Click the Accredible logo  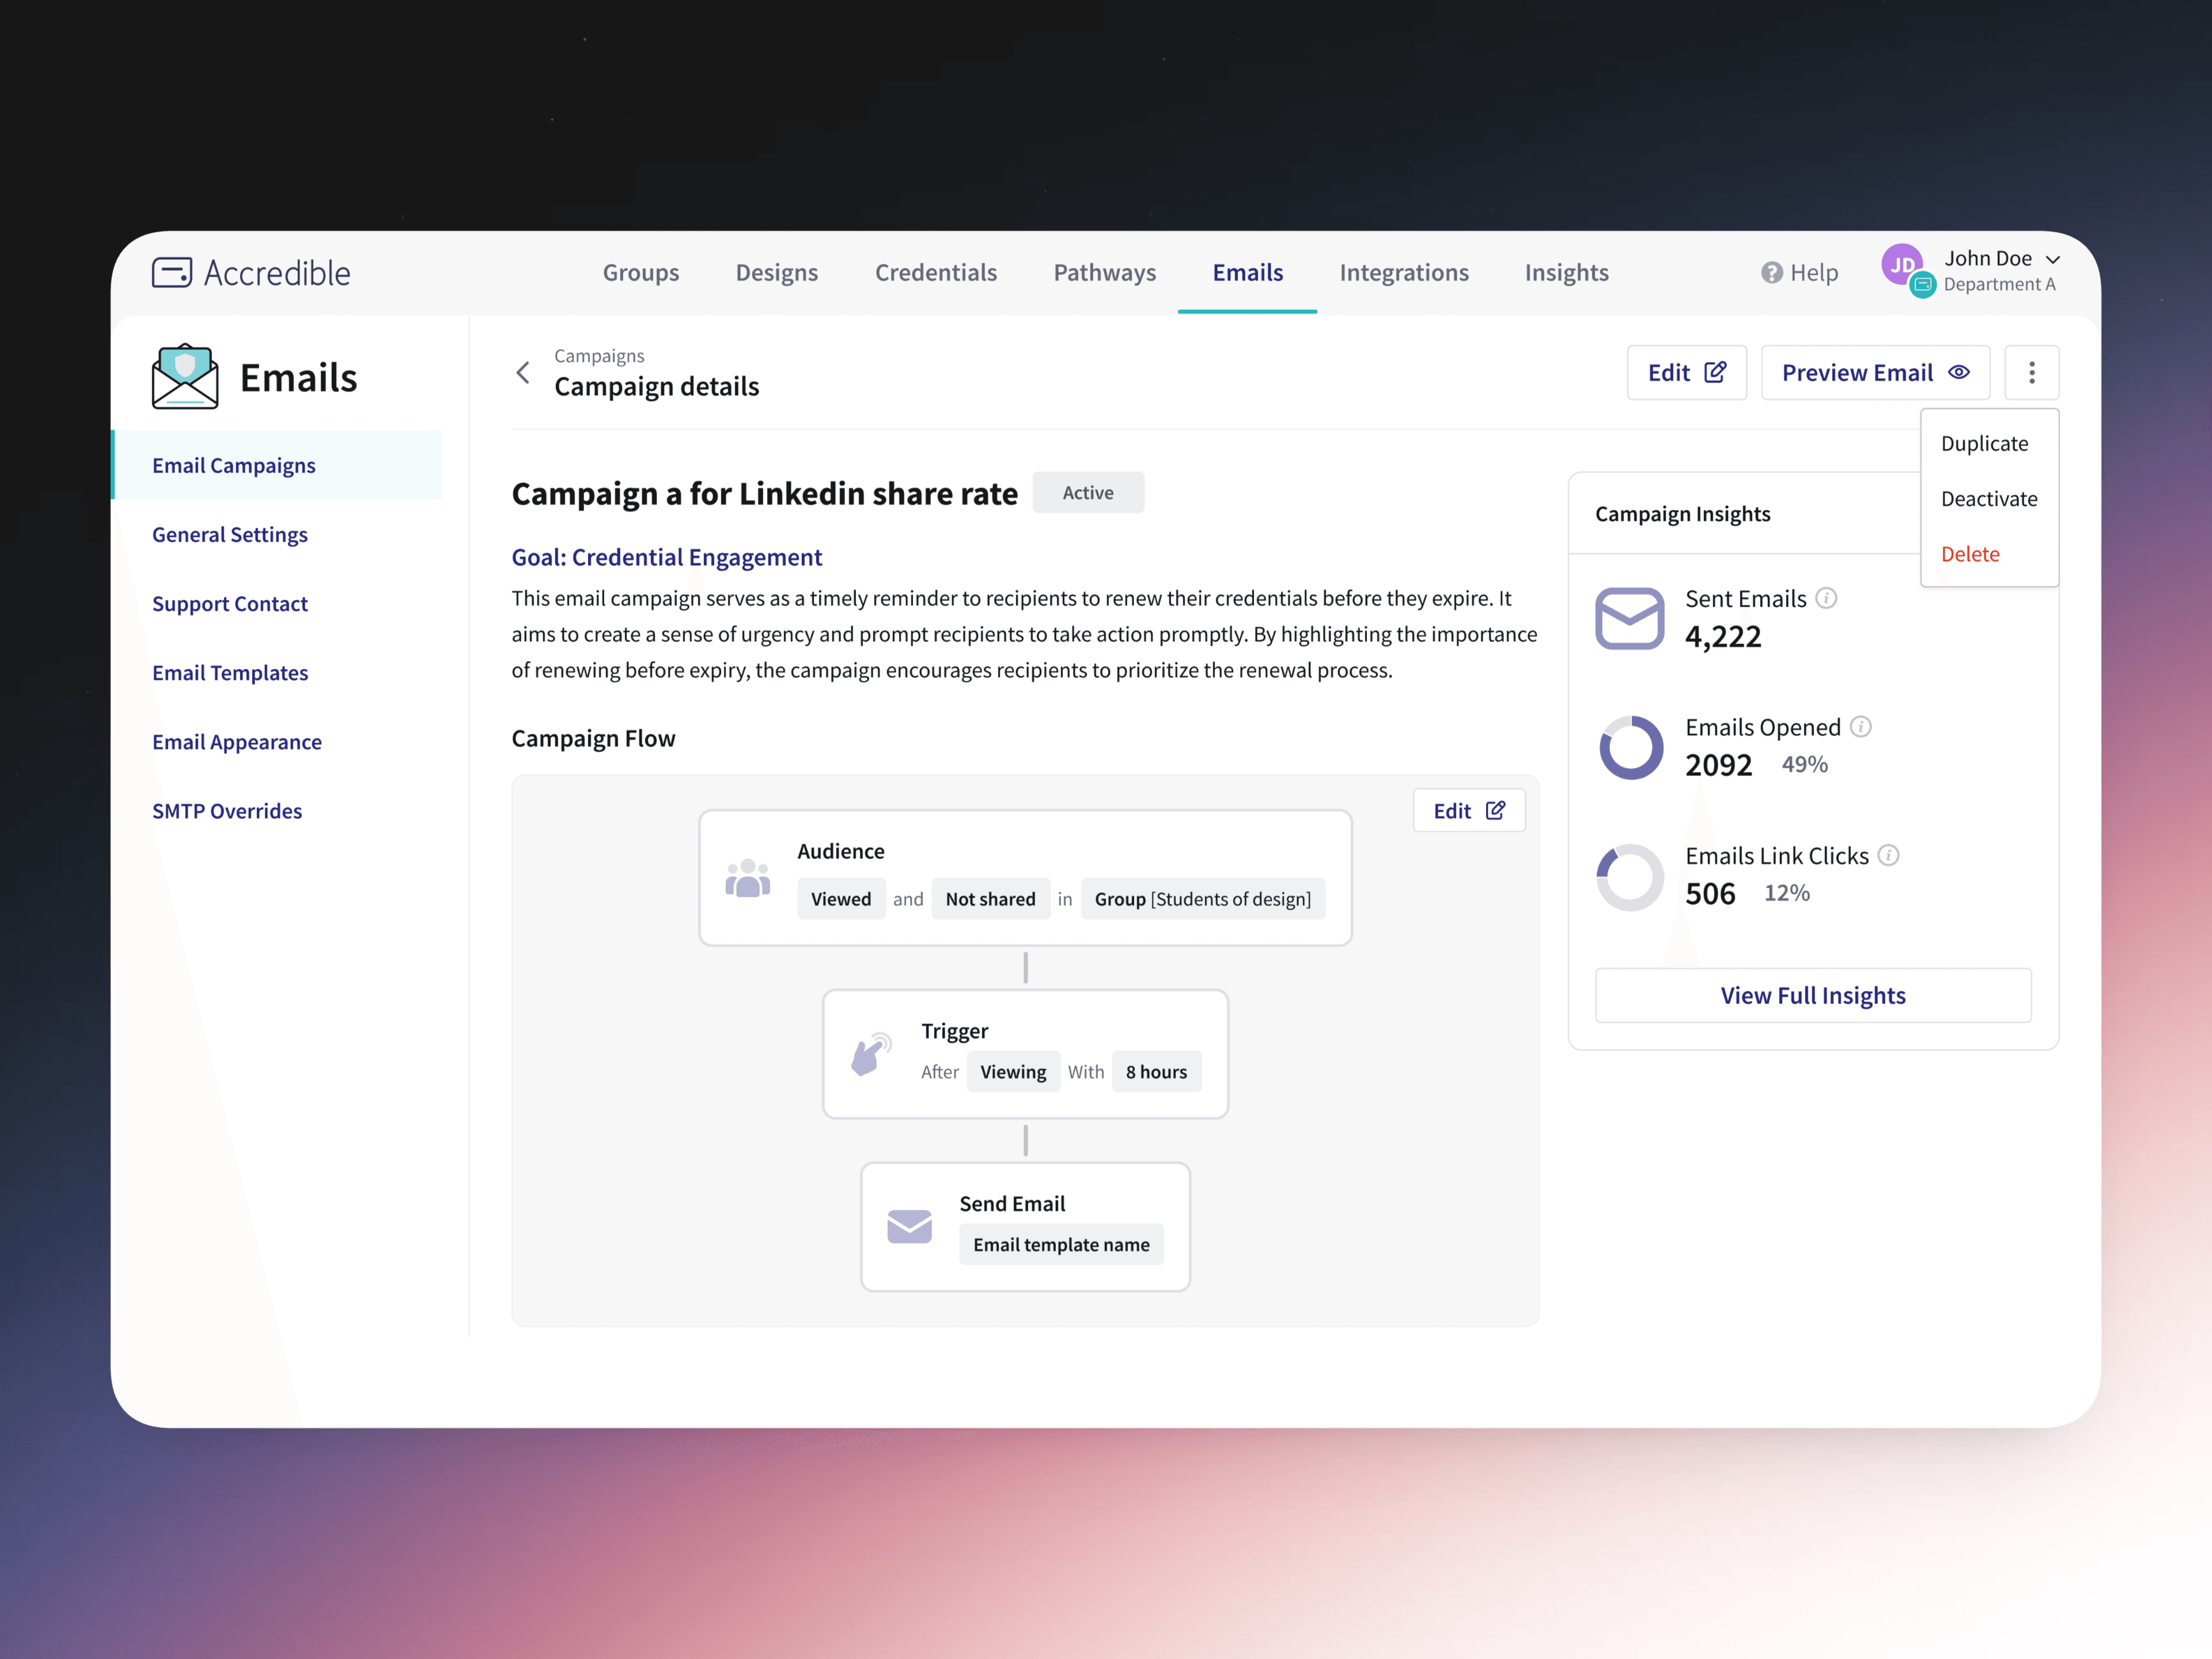pyautogui.click(x=251, y=272)
